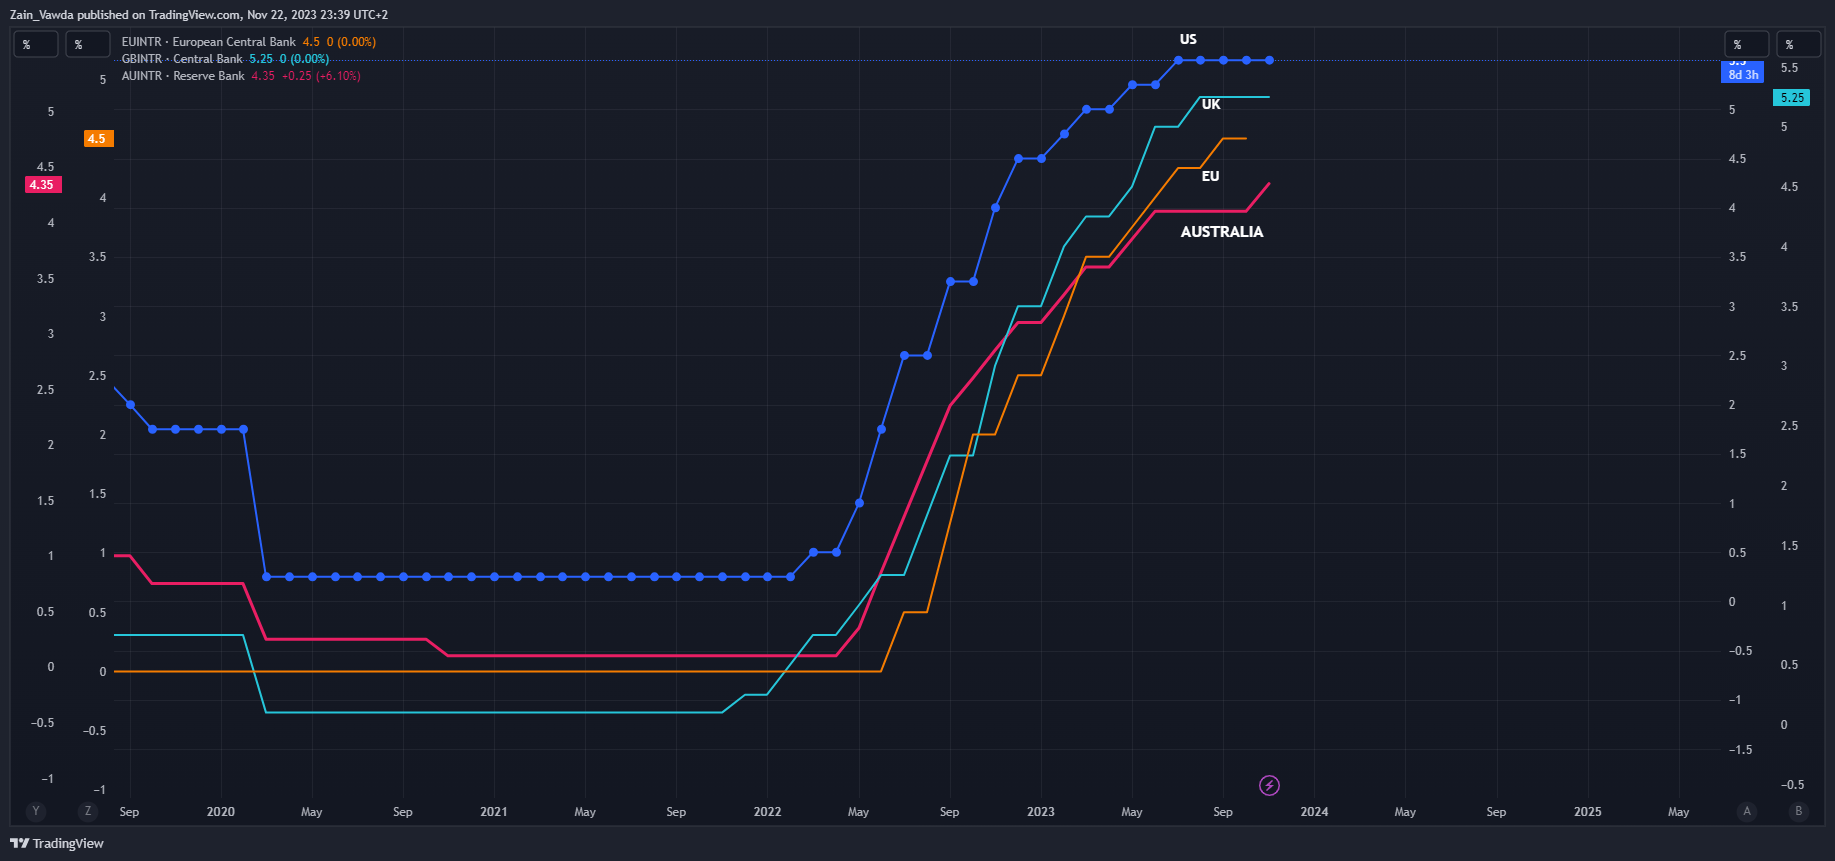
Task: Select the Z scale letter badge
Action: [x=88, y=811]
